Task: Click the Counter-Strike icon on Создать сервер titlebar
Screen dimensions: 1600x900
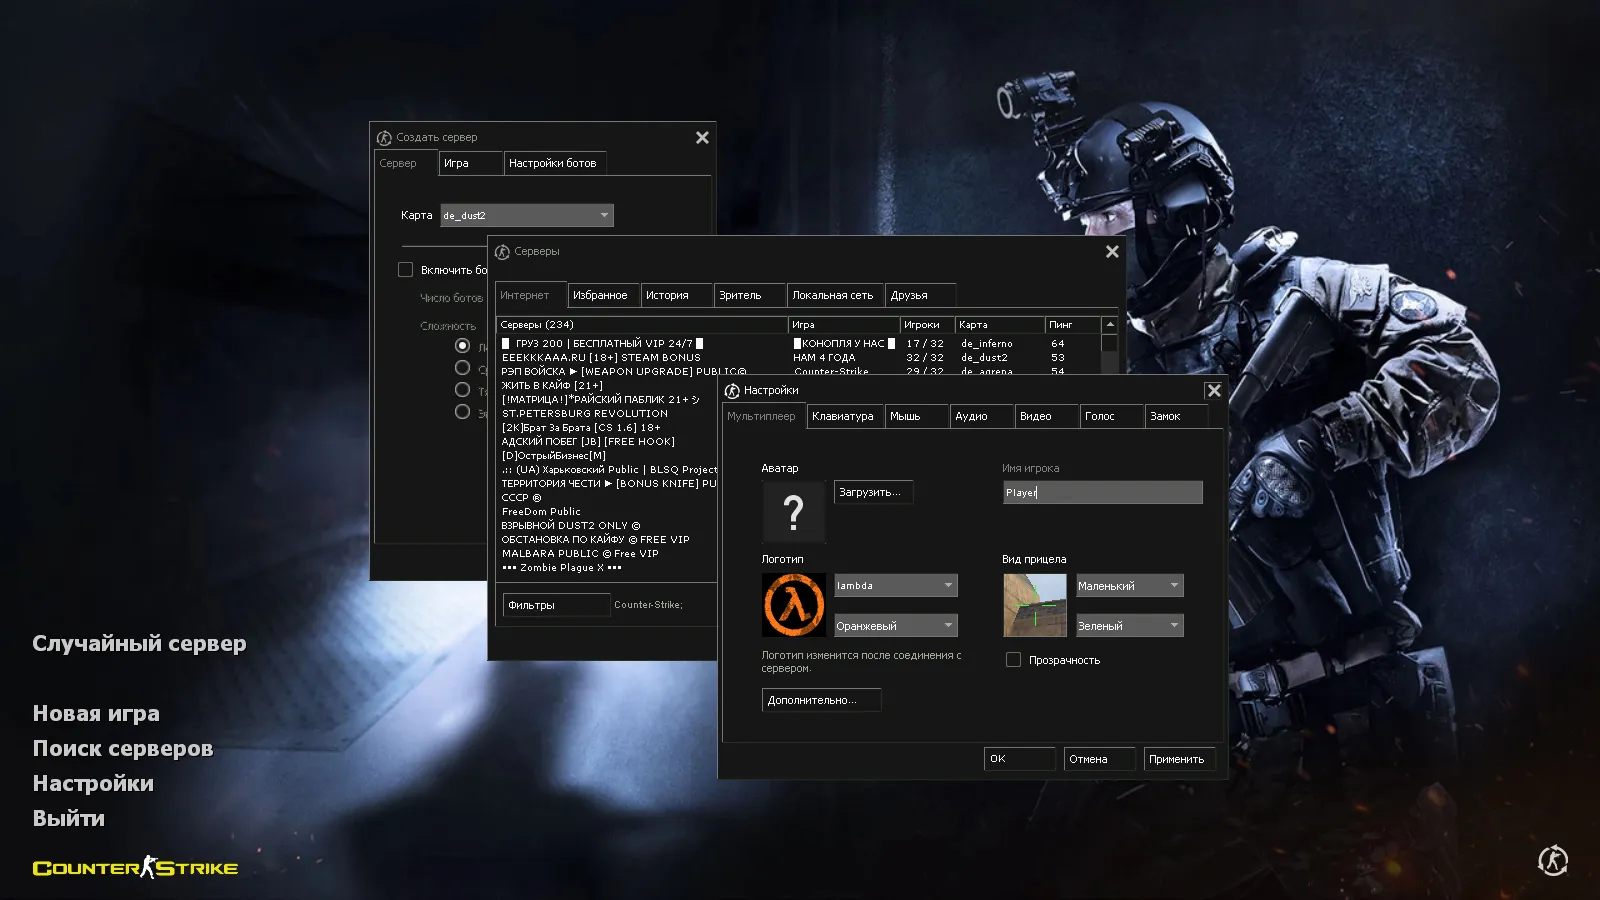Action: click(383, 137)
